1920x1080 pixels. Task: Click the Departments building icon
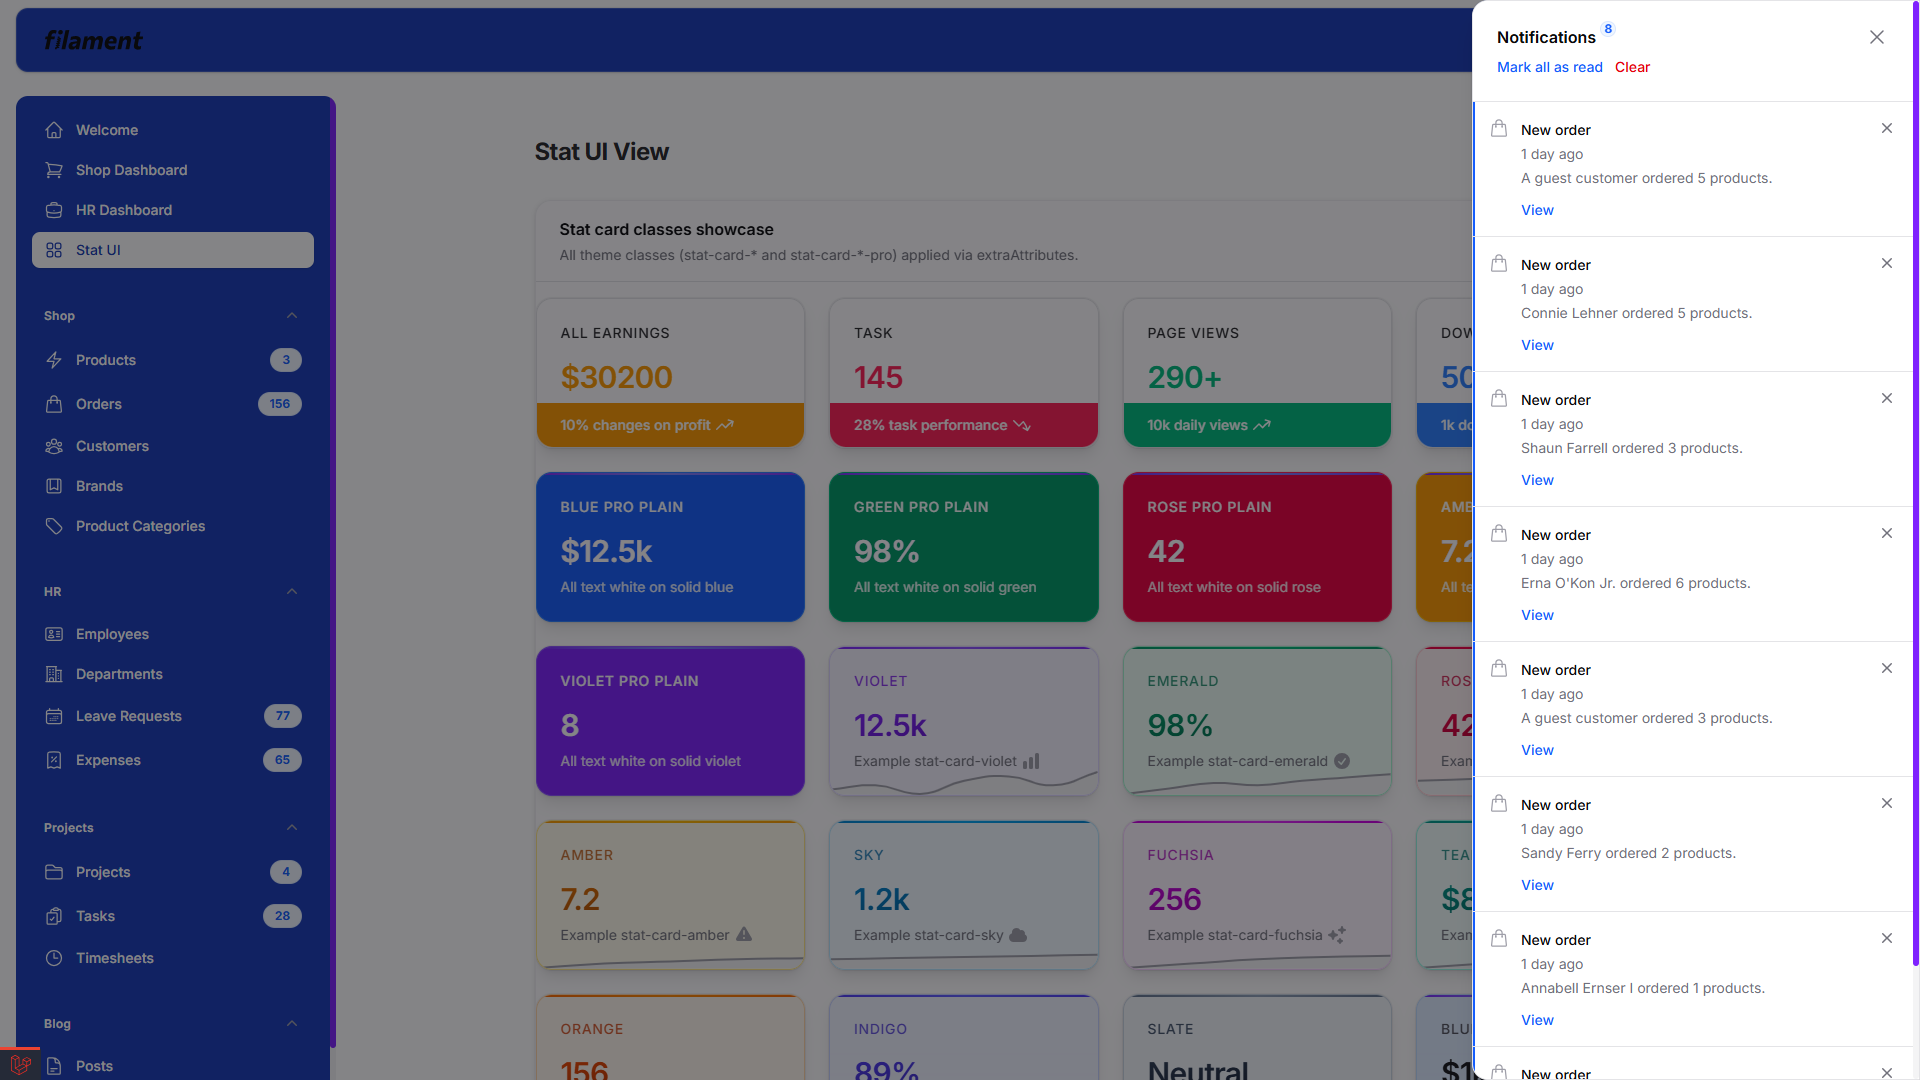coord(54,674)
